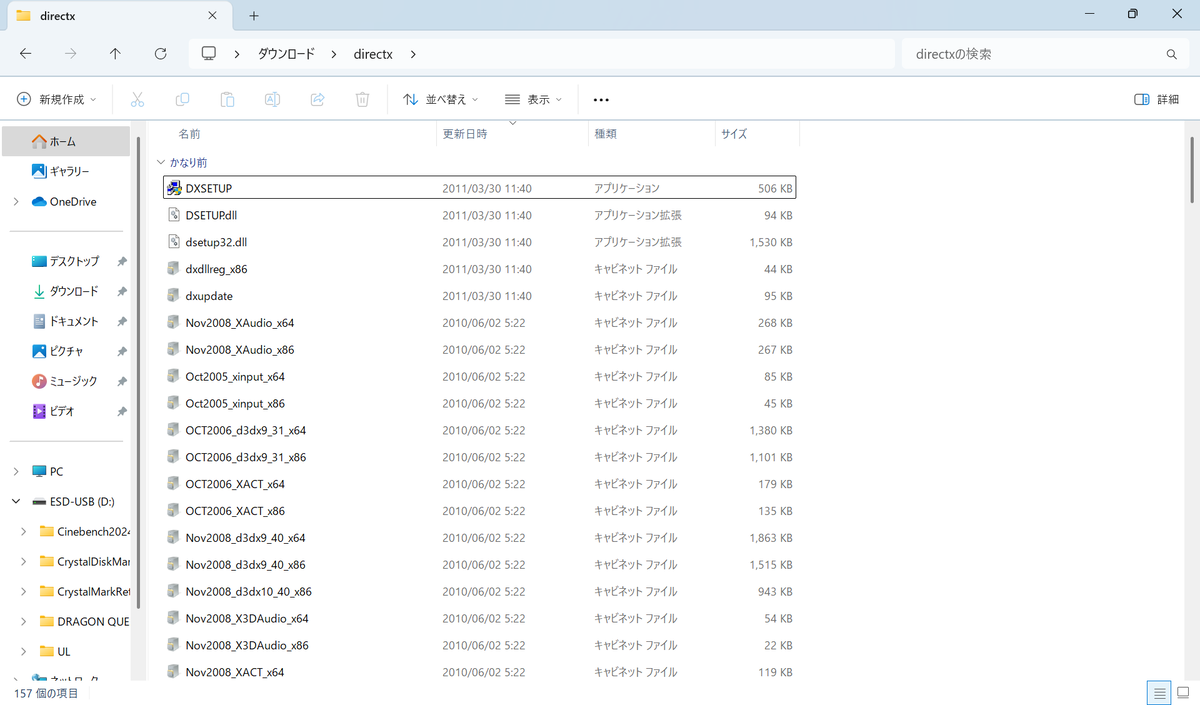Go up one folder level
The width and height of the screenshot is (1200, 705).
115,54
